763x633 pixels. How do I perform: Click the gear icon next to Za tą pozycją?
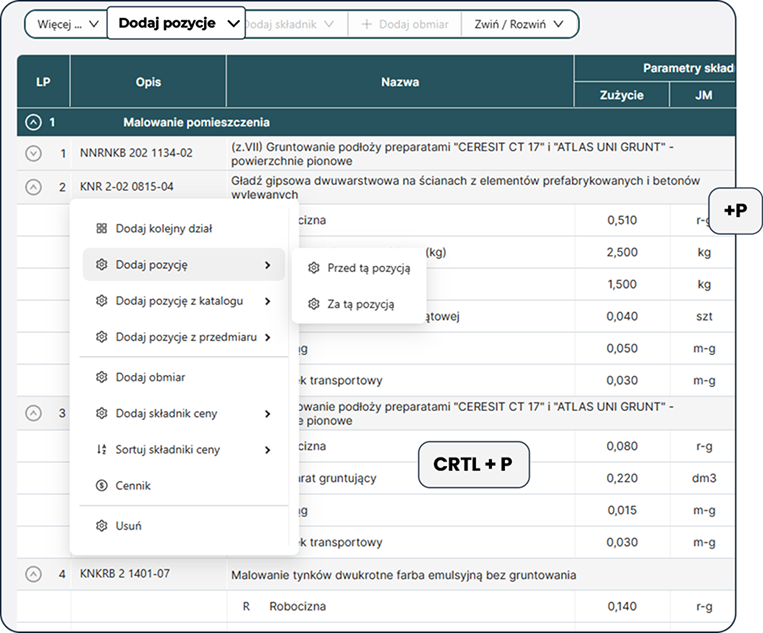point(313,304)
